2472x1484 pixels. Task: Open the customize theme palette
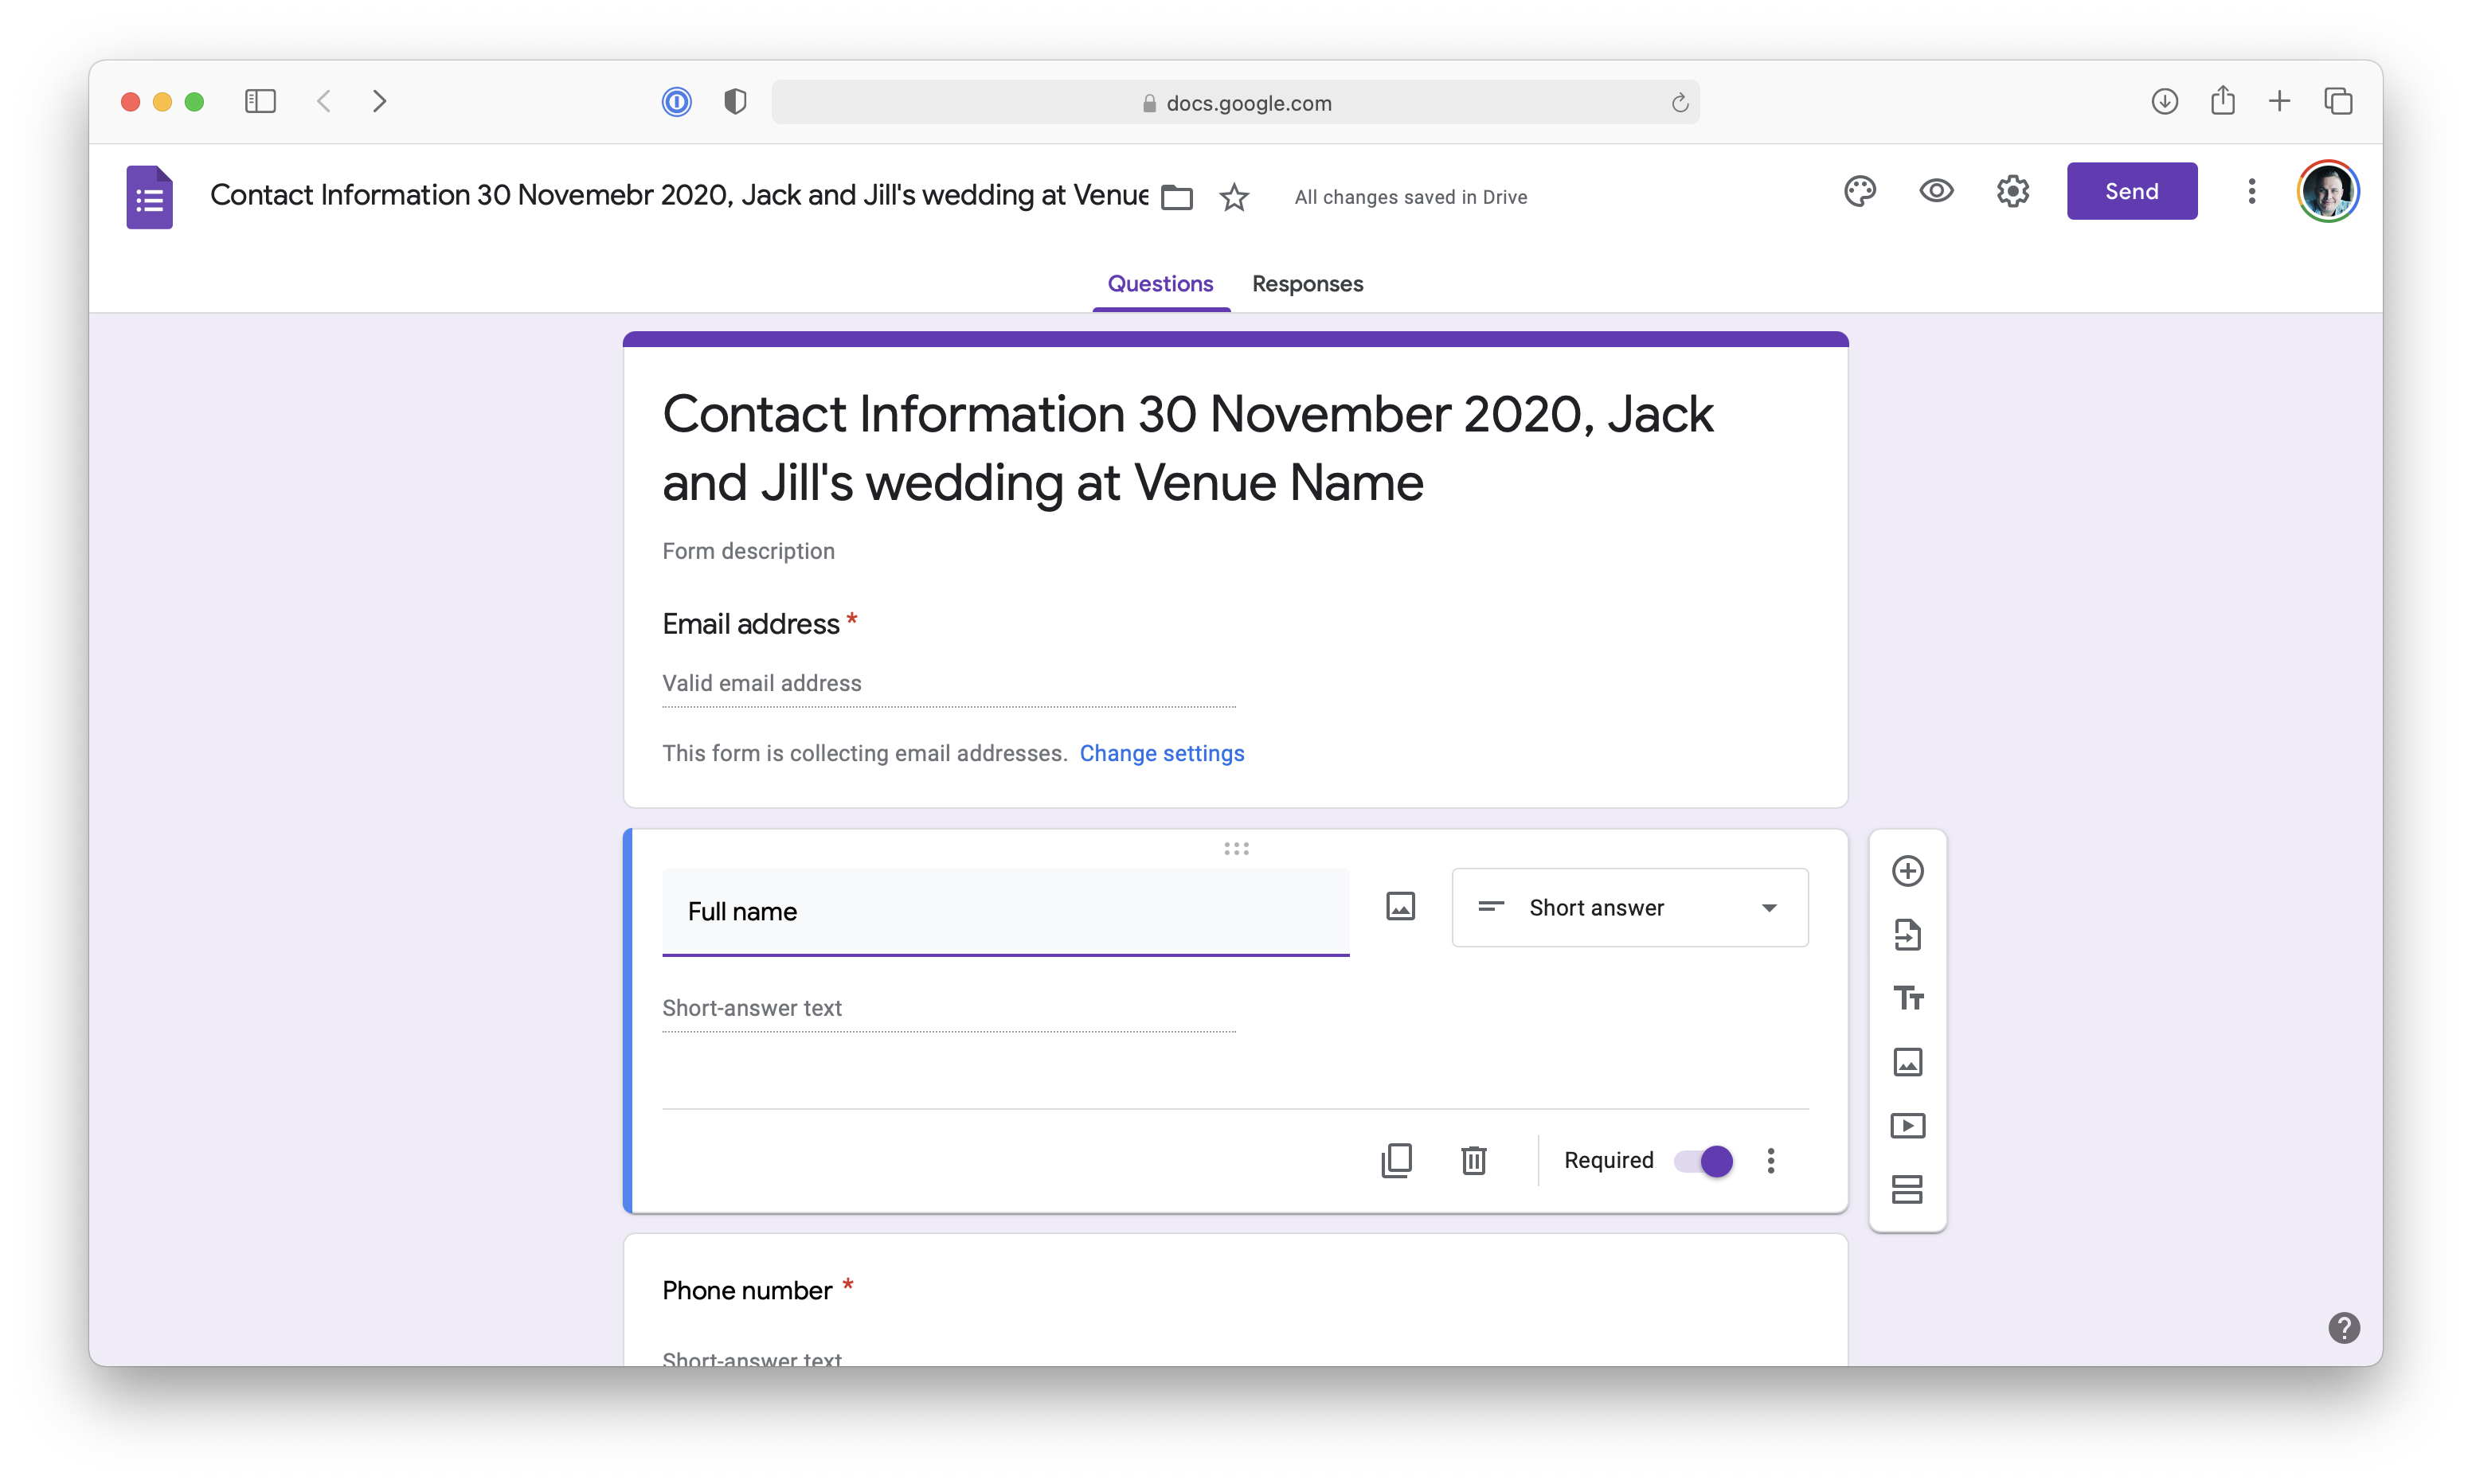point(1859,191)
